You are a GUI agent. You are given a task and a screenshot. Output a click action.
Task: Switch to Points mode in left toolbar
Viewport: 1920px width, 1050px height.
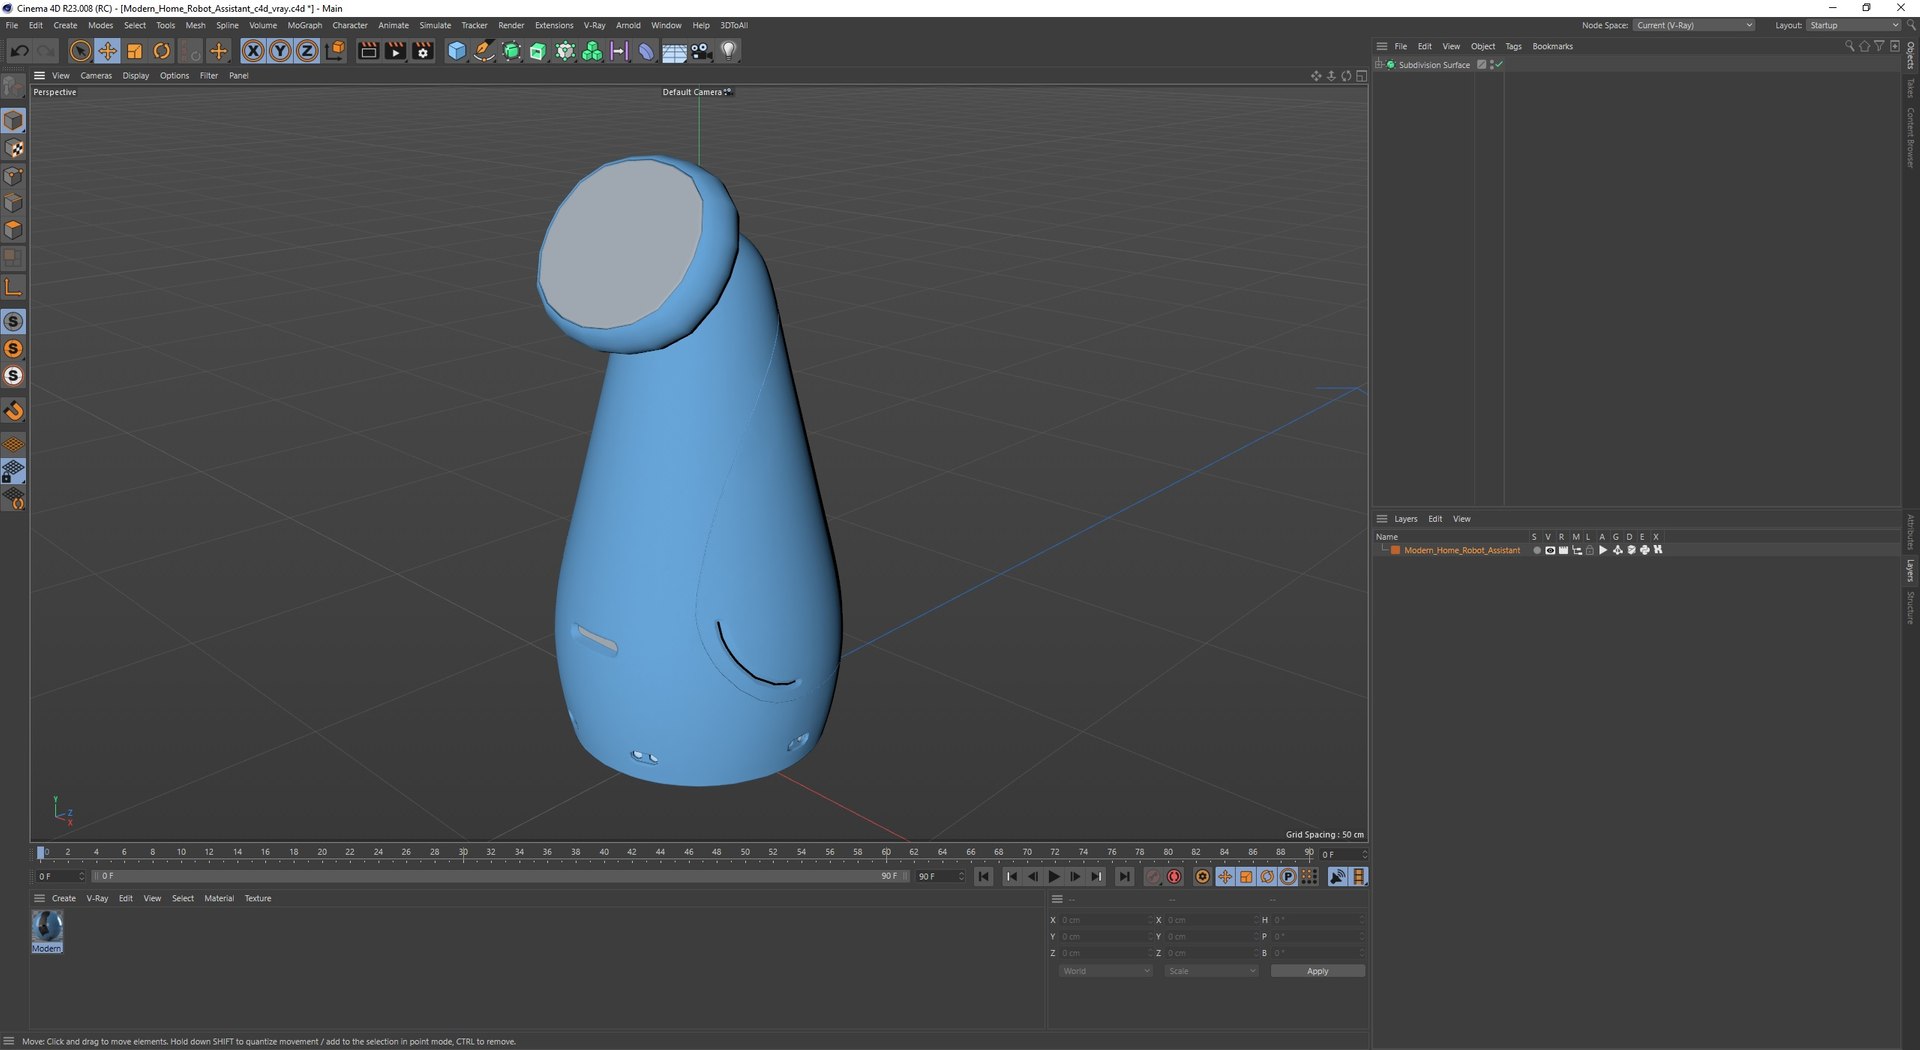coord(14,176)
